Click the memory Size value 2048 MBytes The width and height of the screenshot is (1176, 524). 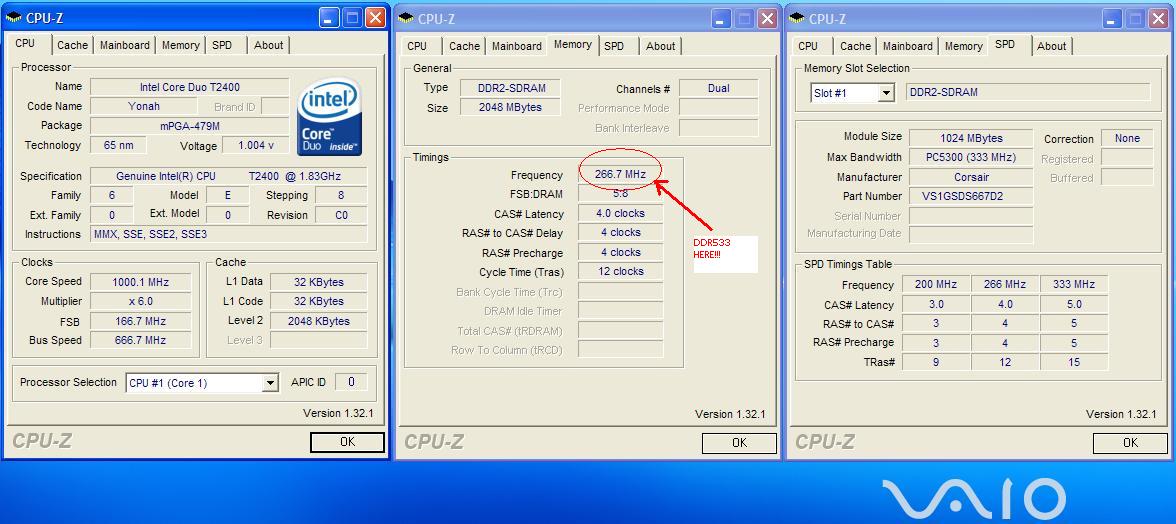coord(511,108)
